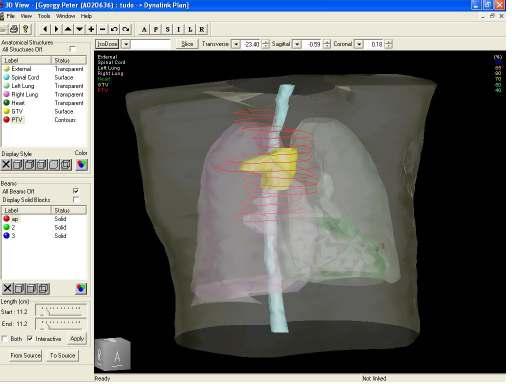Image resolution: width=512 pixels, height=384 pixels.
Task: Select the GTV structure row
Action: [x=44, y=111]
